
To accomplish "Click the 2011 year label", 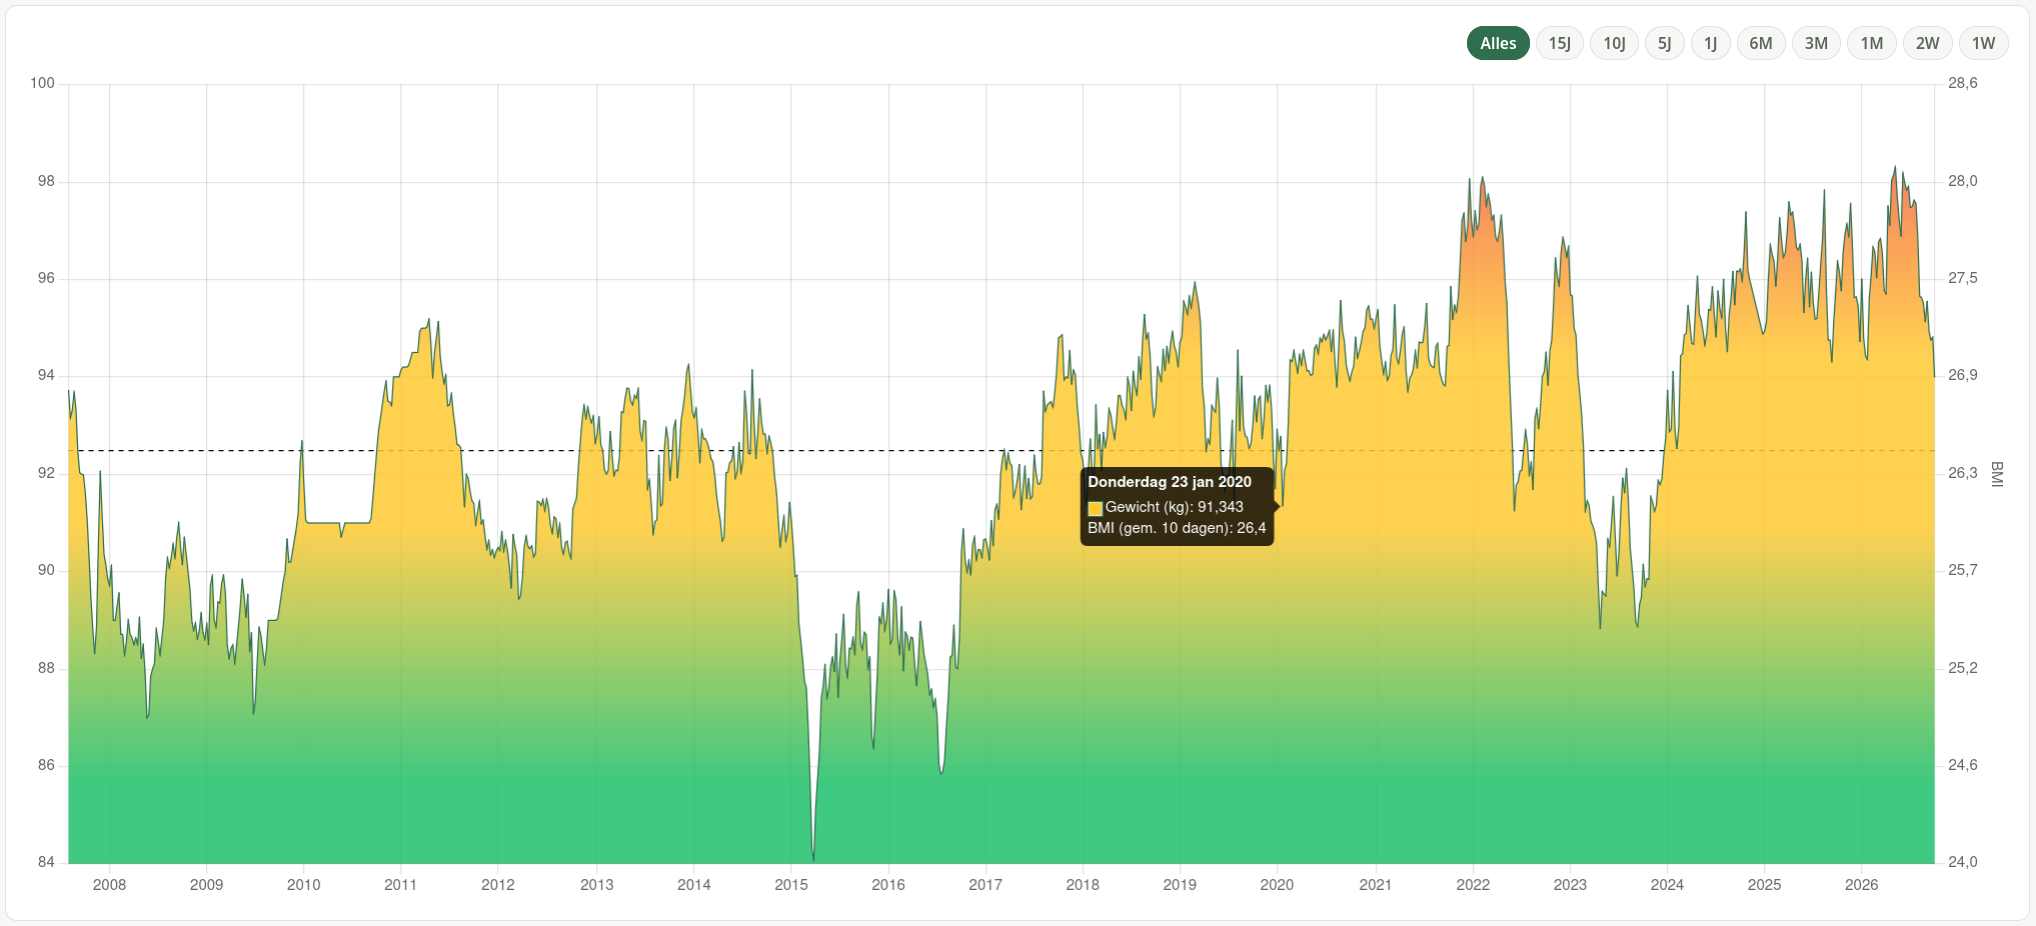I will click(x=400, y=885).
